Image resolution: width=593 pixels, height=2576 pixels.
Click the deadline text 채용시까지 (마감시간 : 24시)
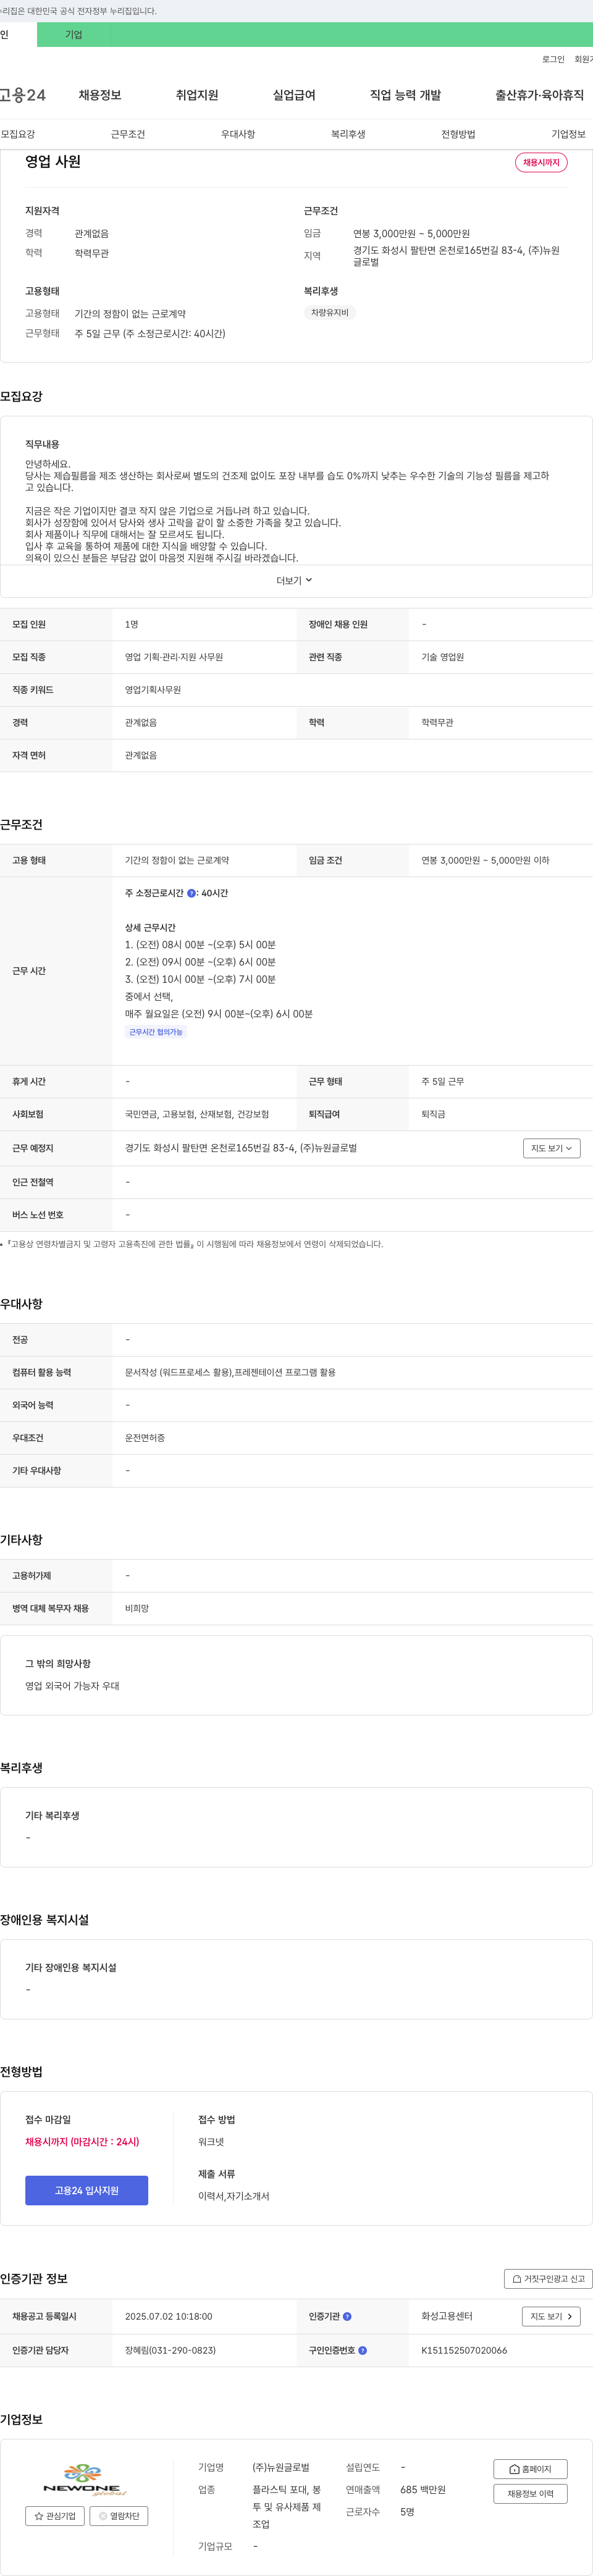pyautogui.click(x=82, y=2141)
